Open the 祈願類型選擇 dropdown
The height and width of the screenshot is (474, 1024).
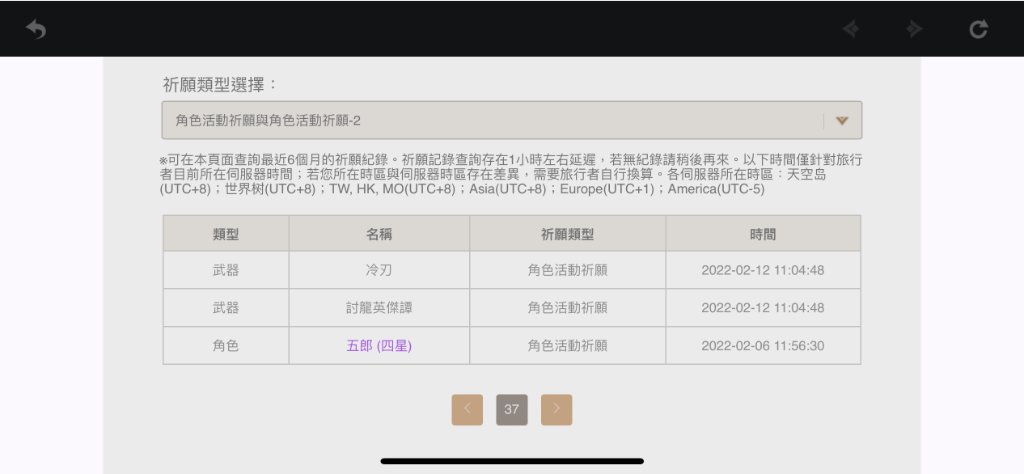click(511, 120)
